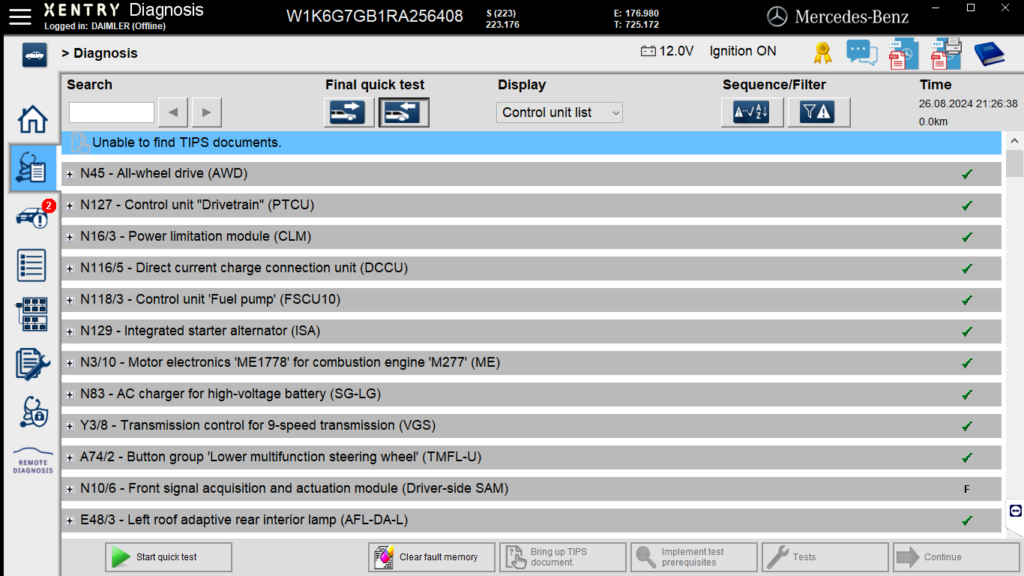The height and width of the screenshot is (576, 1024).
Task: Toggle the alphabetical Sequence sort button
Action: 751,113
